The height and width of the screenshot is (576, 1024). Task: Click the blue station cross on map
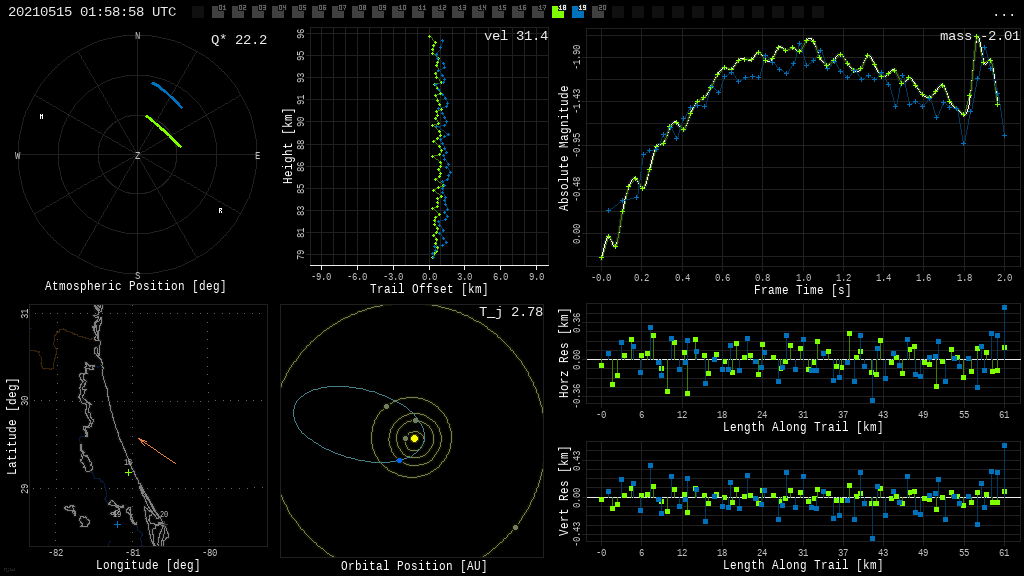[117, 524]
